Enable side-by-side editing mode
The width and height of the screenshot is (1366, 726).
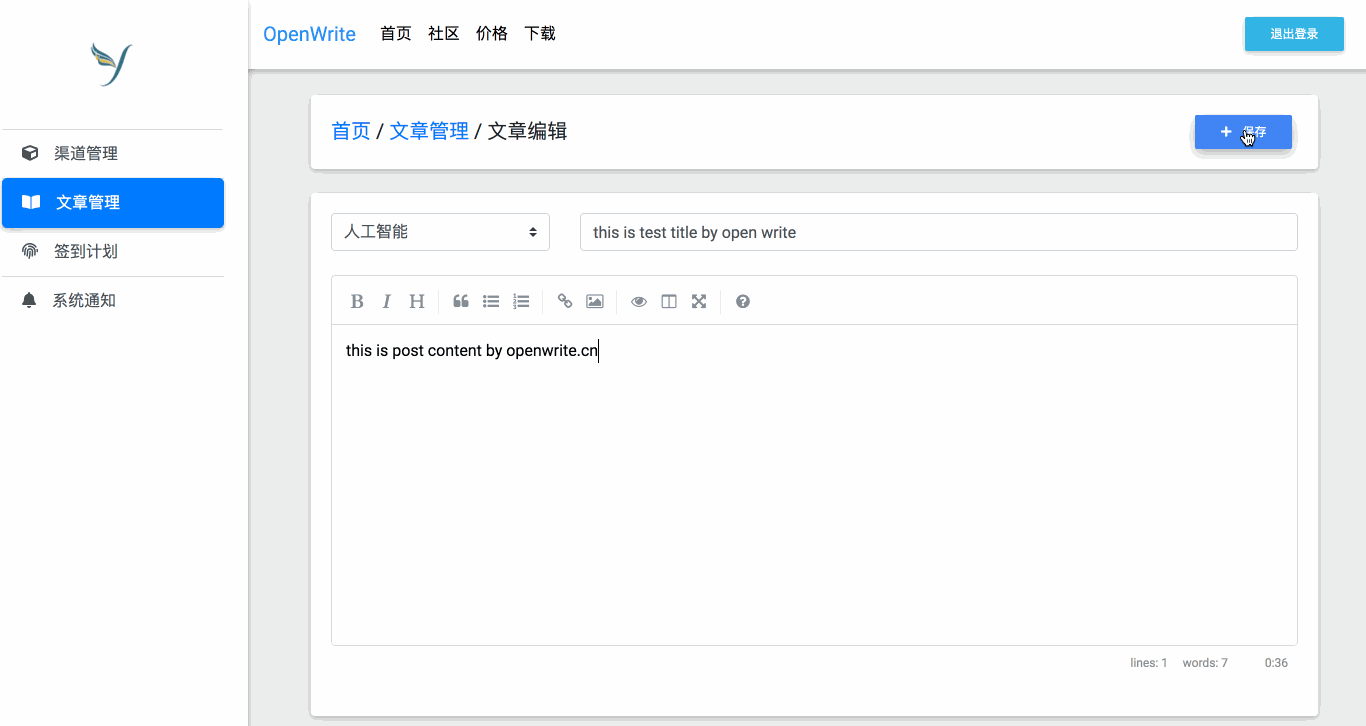pyautogui.click(x=668, y=300)
